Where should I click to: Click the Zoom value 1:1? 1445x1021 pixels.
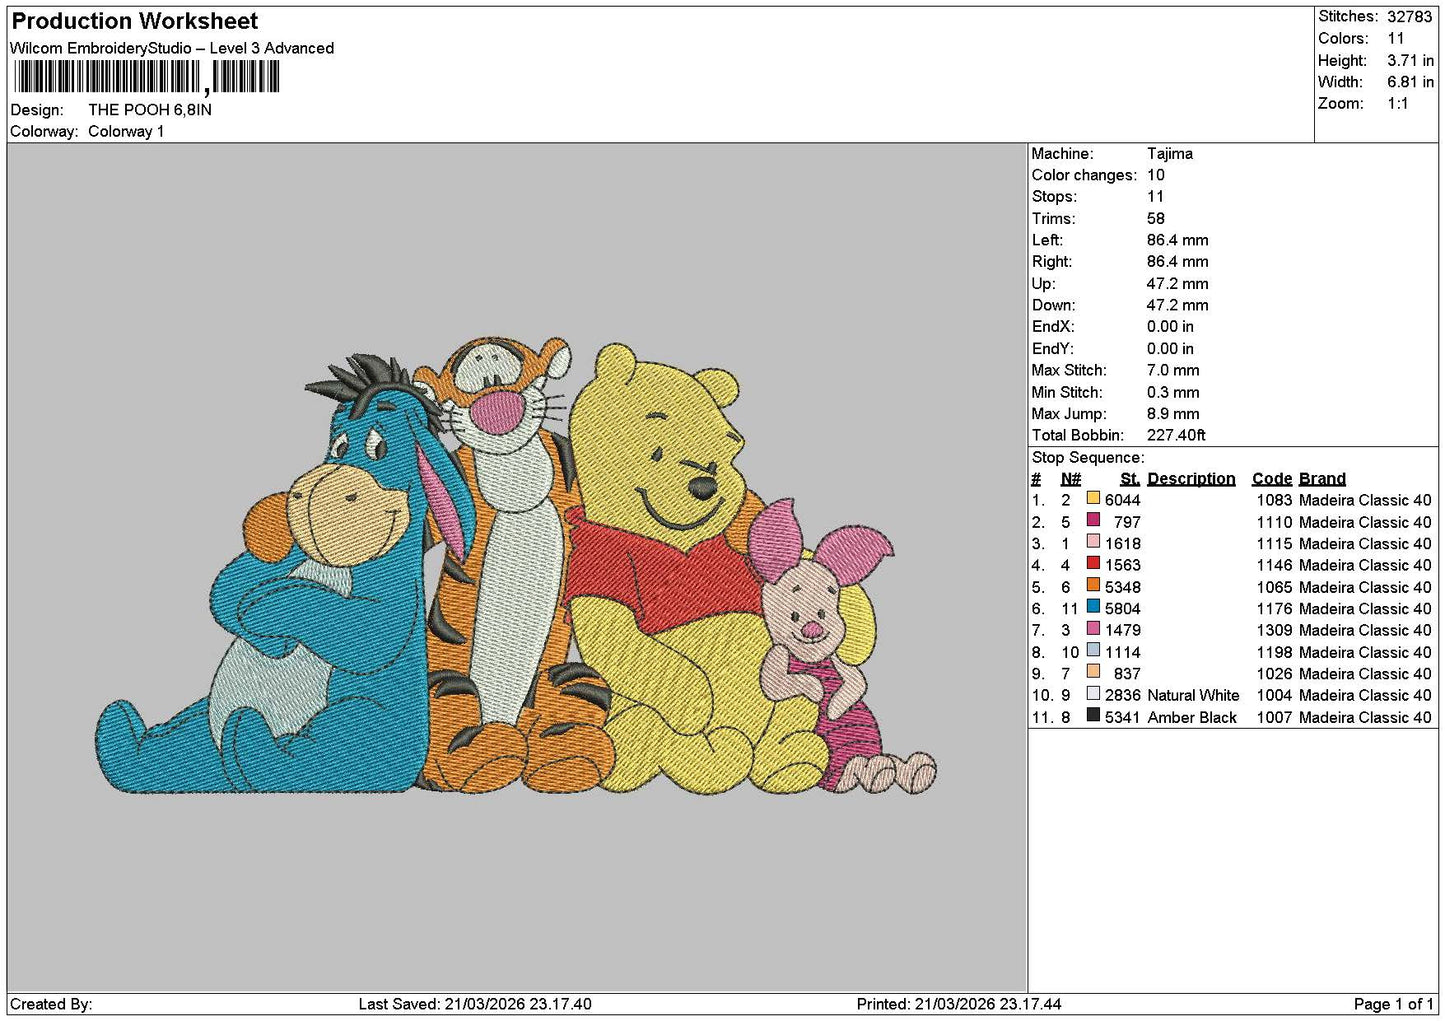[x=1398, y=104]
